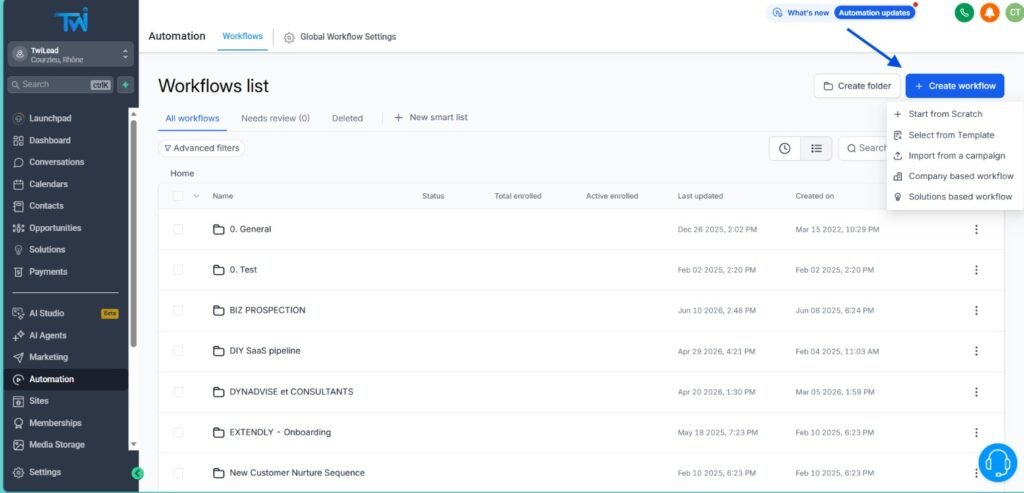
Task: Choose Import from a campaign
Action: [x=955, y=155]
